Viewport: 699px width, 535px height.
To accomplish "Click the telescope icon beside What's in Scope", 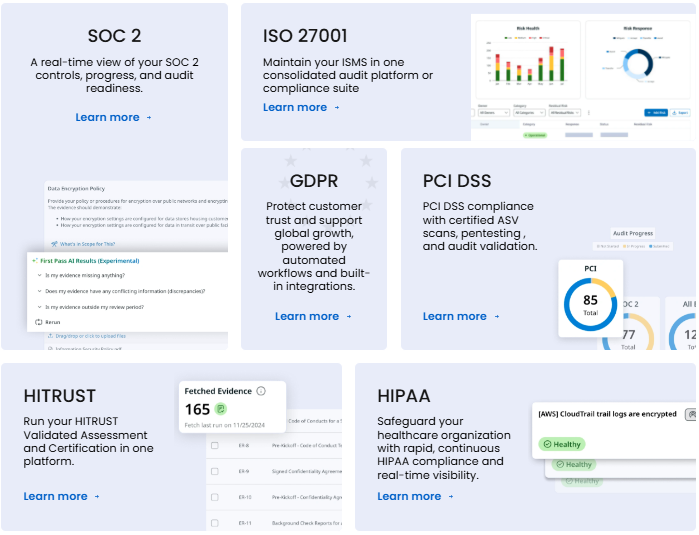I will pyautogui.click(x=54, y=244).
